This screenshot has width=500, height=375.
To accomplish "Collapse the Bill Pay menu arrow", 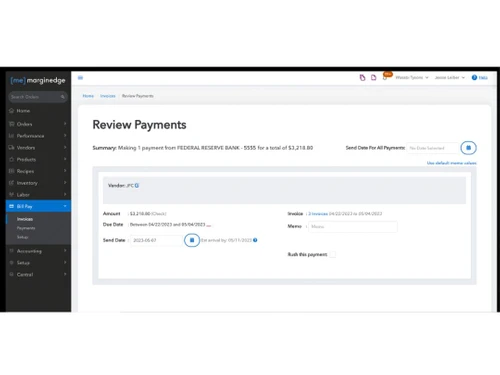I will coord(65,206).
